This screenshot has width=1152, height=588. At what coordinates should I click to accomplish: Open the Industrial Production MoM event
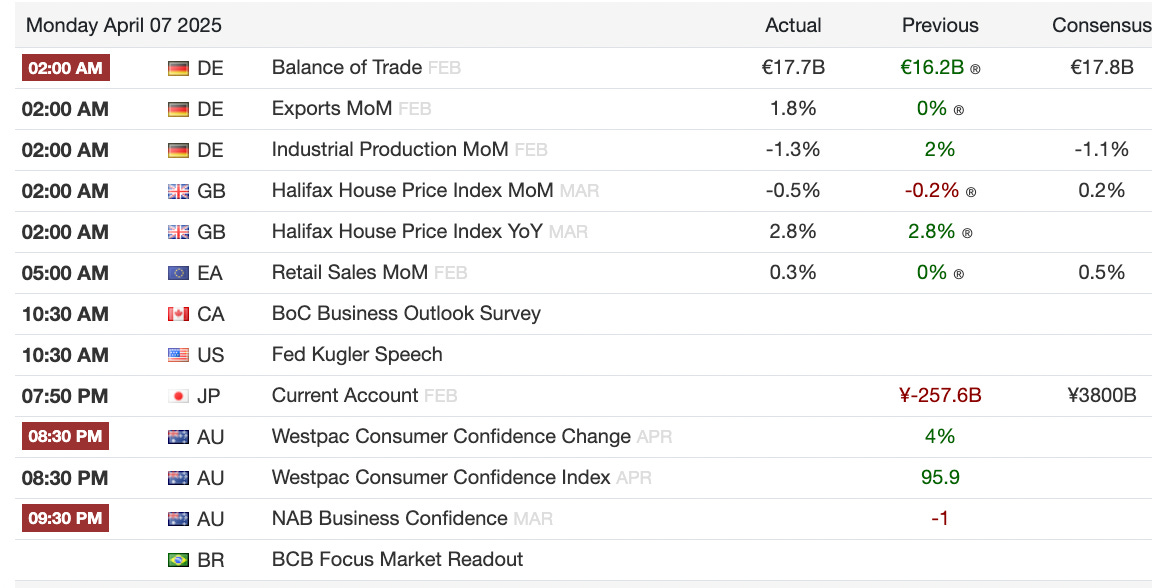(389, 150)
